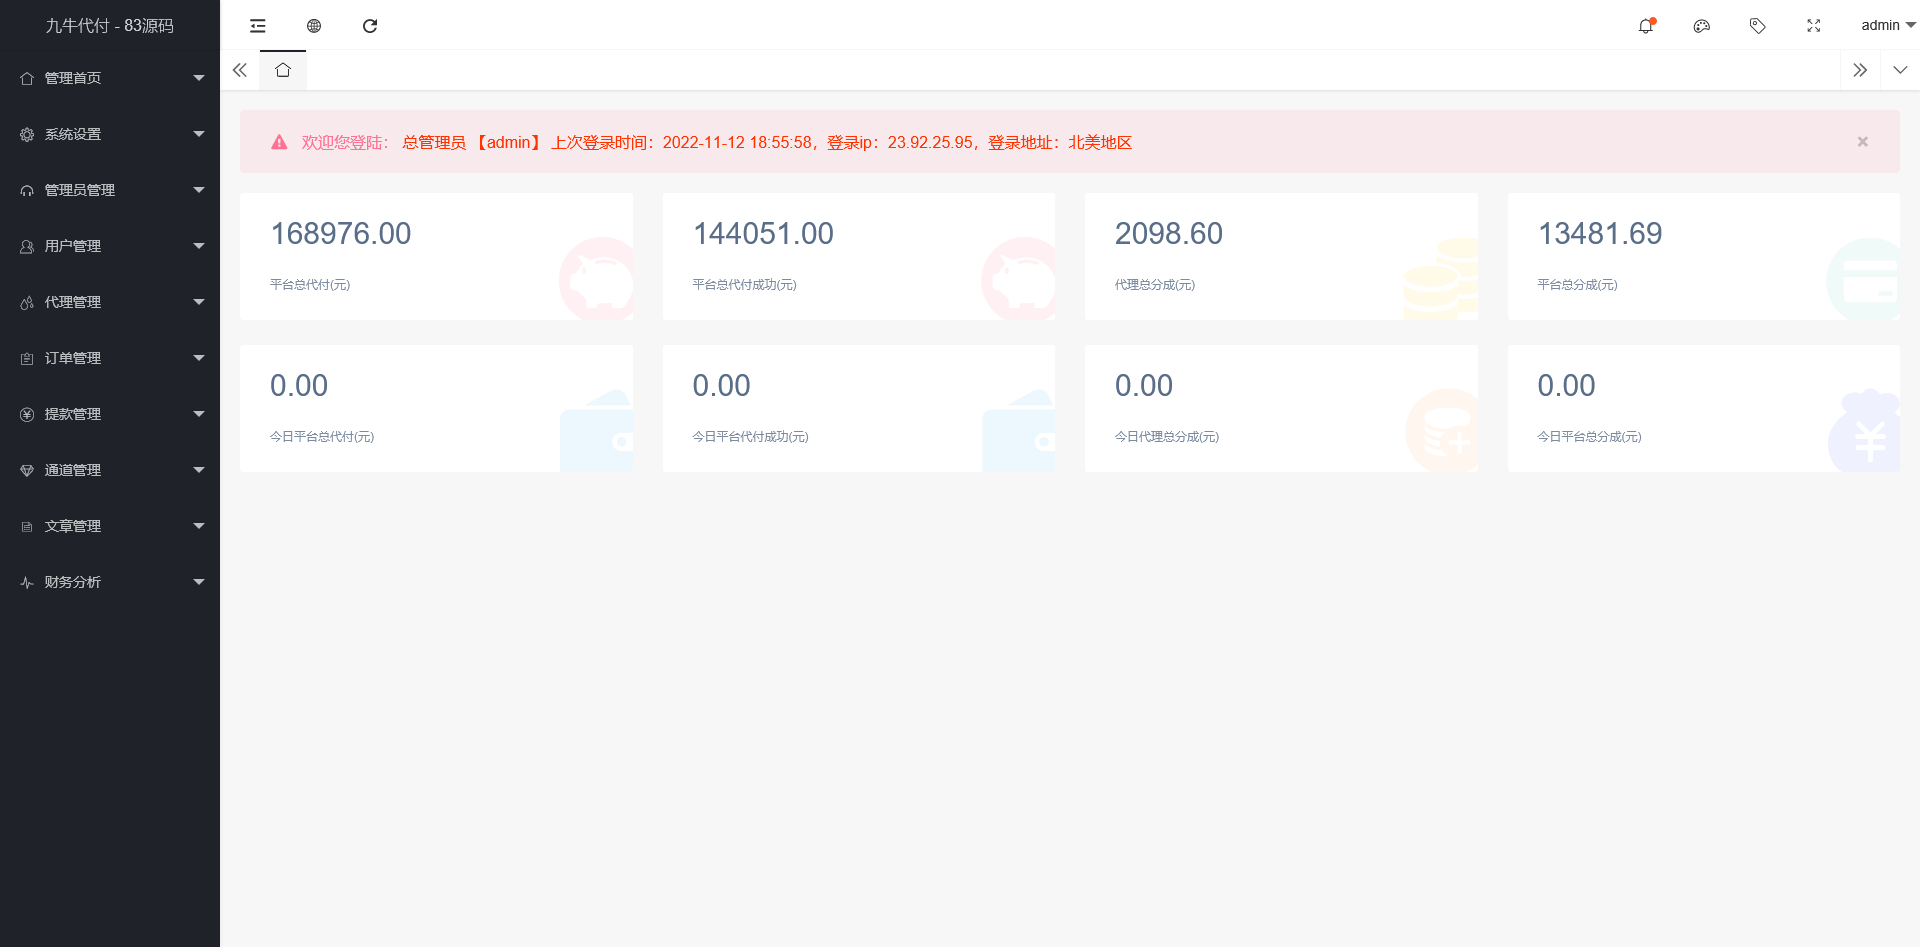Select the home tab icon
This screenshot has width=1920, height=947.
point(283,70)
